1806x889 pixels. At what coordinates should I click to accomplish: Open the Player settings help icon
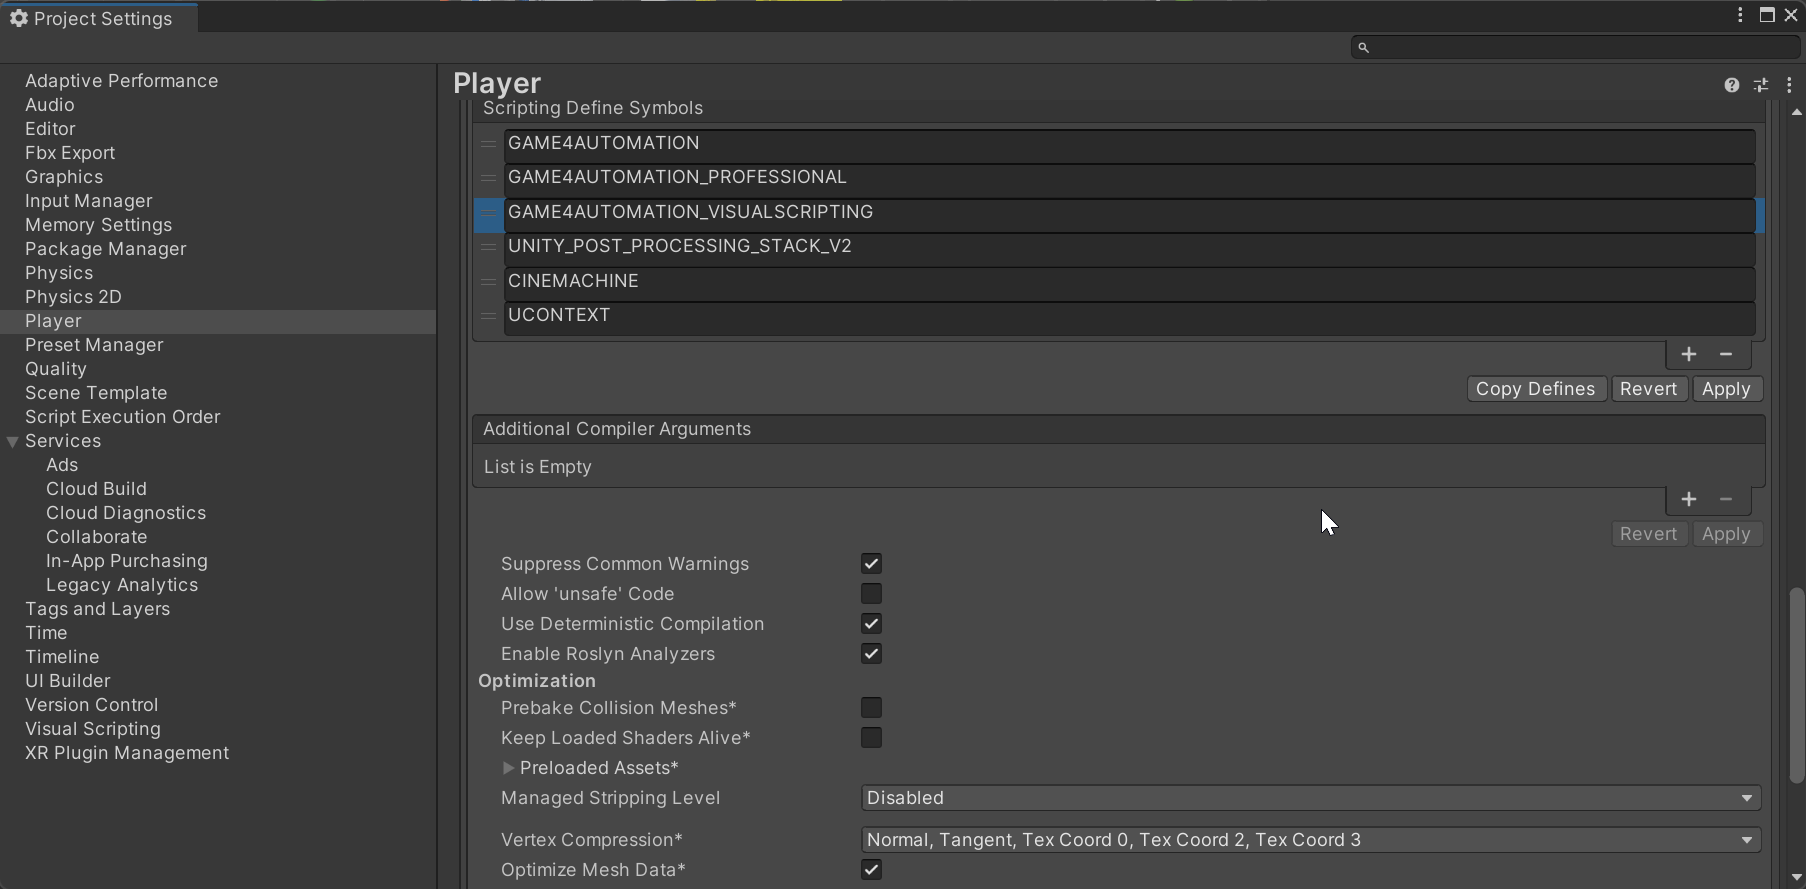[x=1731, y=86]
